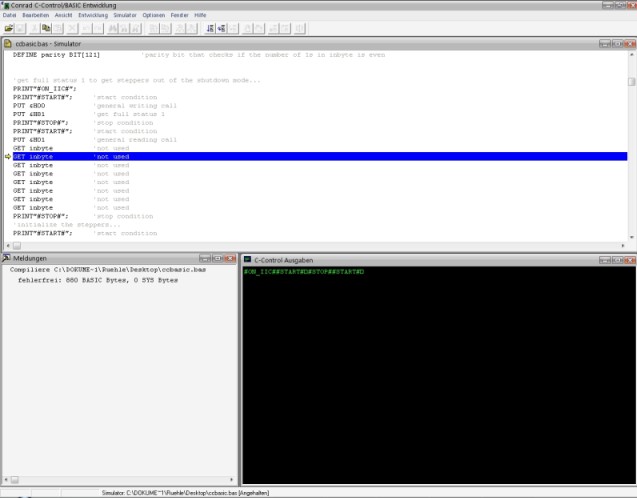This screenshot has height=498, width=637.
Task: Click the code editor's scroll up arrow
Action: [632, 54]
